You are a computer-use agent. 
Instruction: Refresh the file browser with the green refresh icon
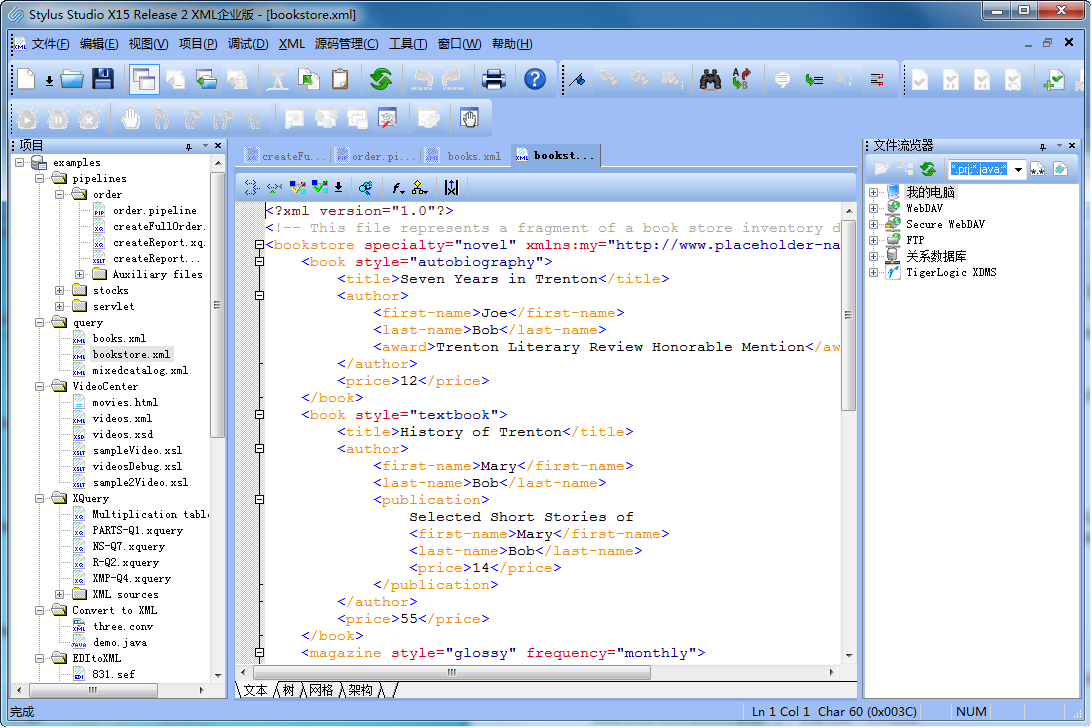click(x=926, y=169)
